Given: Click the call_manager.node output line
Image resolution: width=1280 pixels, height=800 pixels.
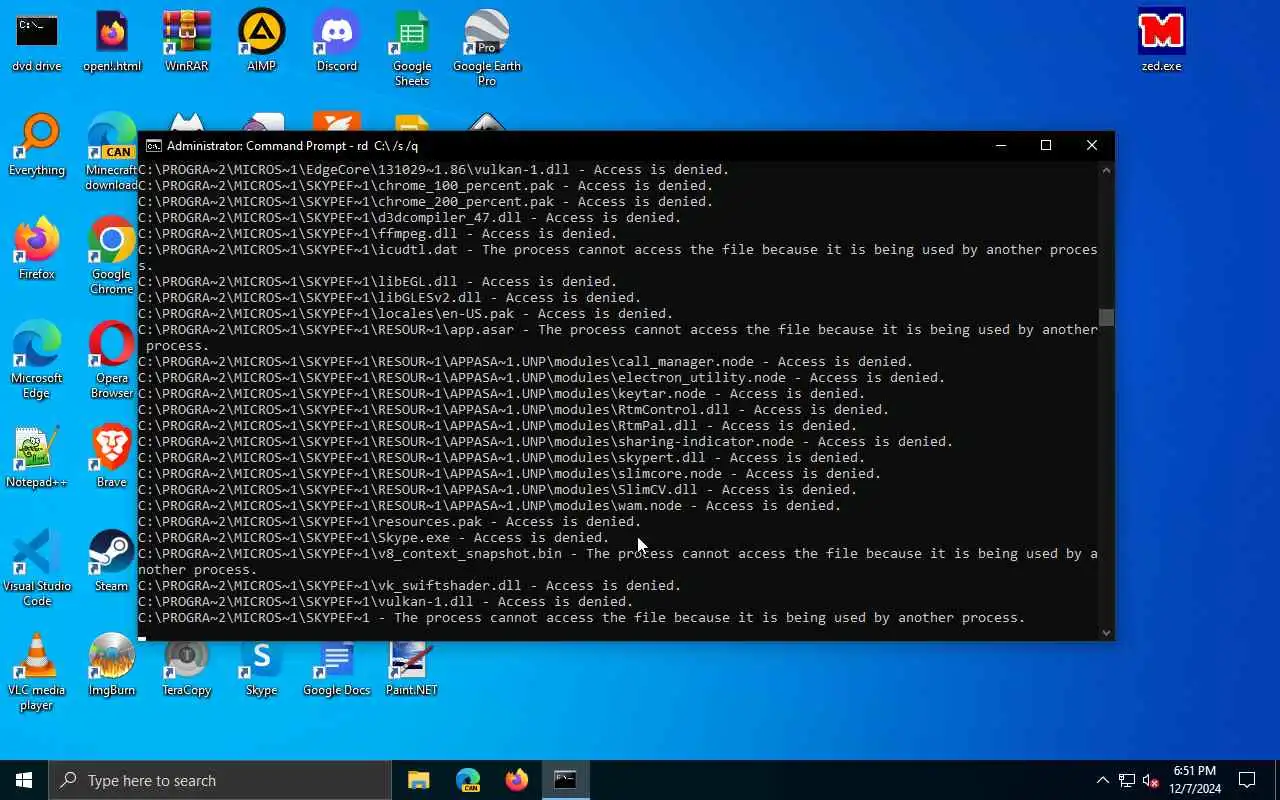Looking at the screenshot, I should (x=525, y=362).
